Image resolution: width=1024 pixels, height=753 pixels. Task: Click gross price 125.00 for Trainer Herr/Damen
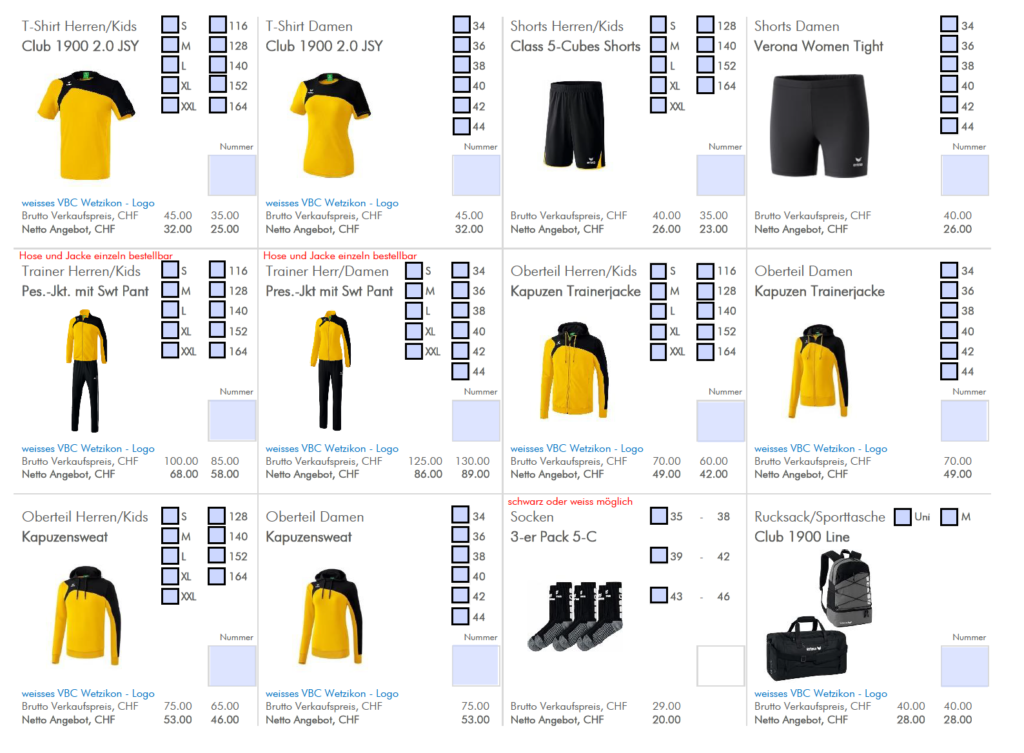point(425,461)
